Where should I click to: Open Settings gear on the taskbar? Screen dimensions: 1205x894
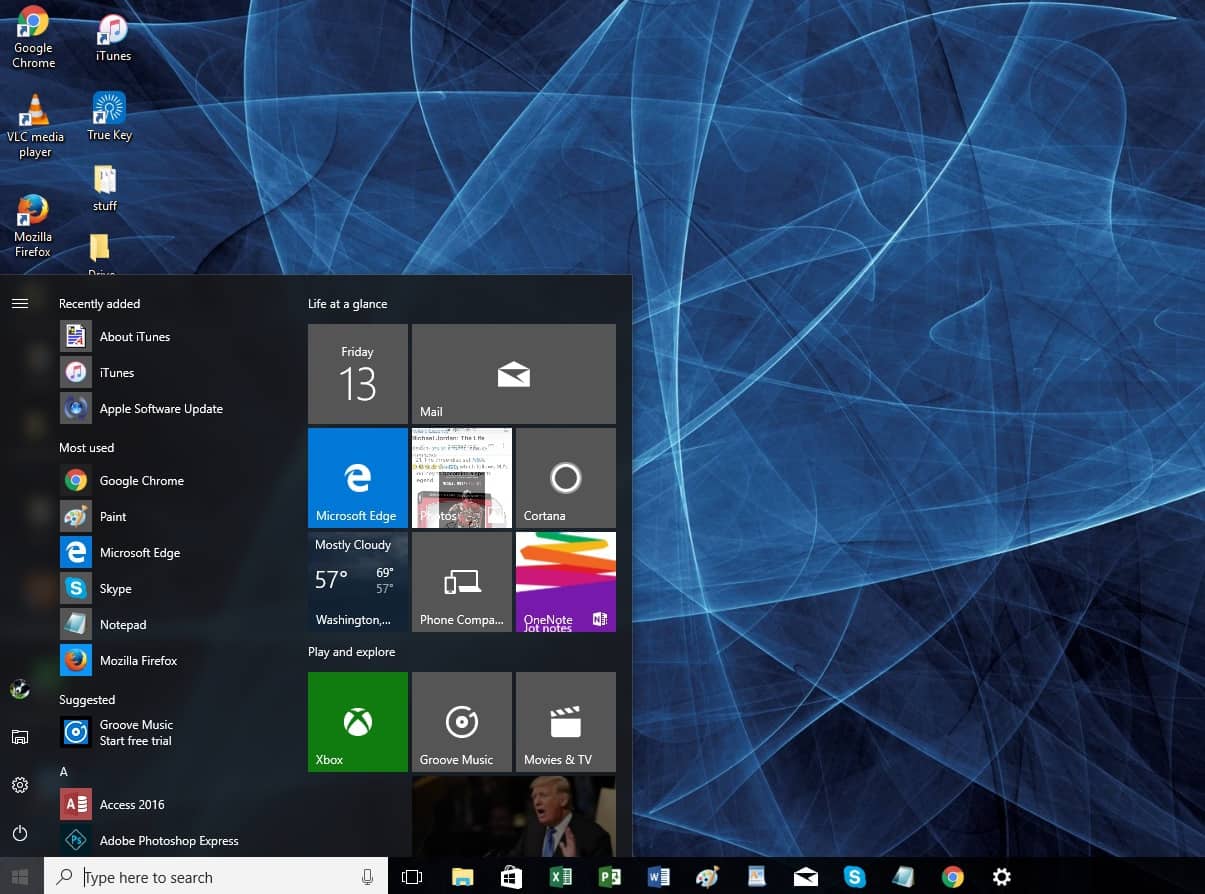click(x=1001, y=877)
